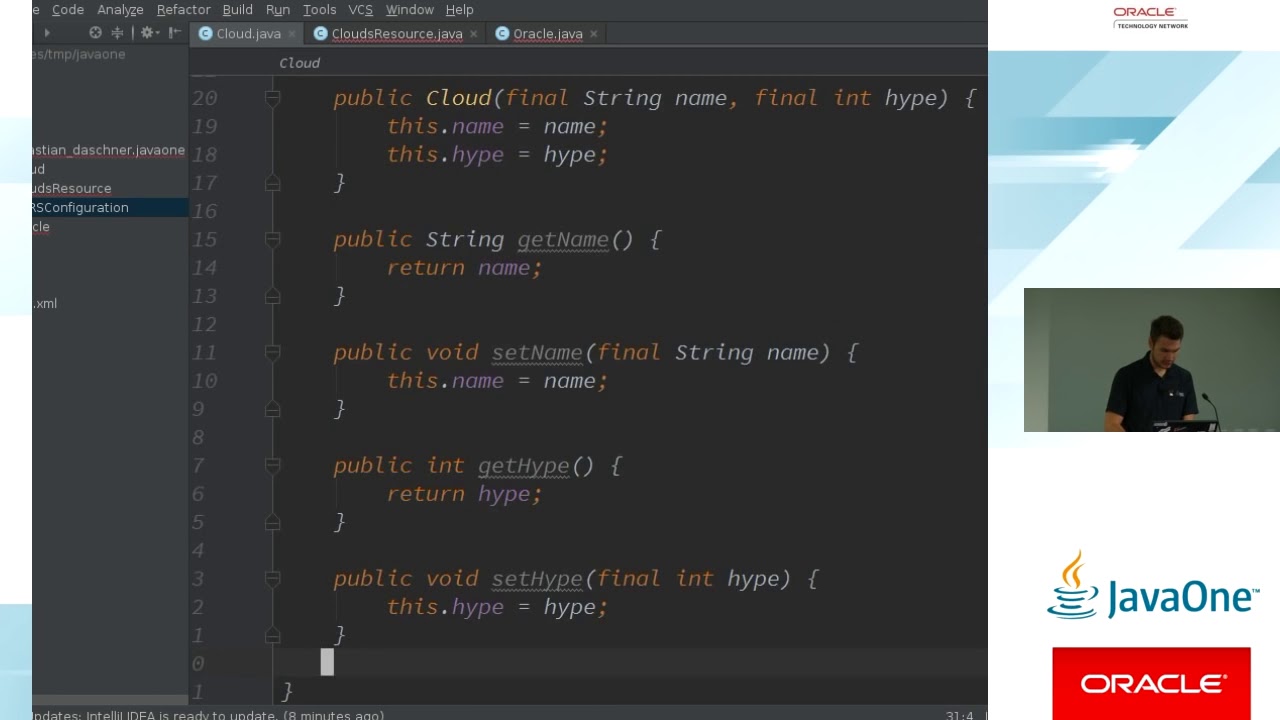Open the VCS menu

tap(360, 9)
